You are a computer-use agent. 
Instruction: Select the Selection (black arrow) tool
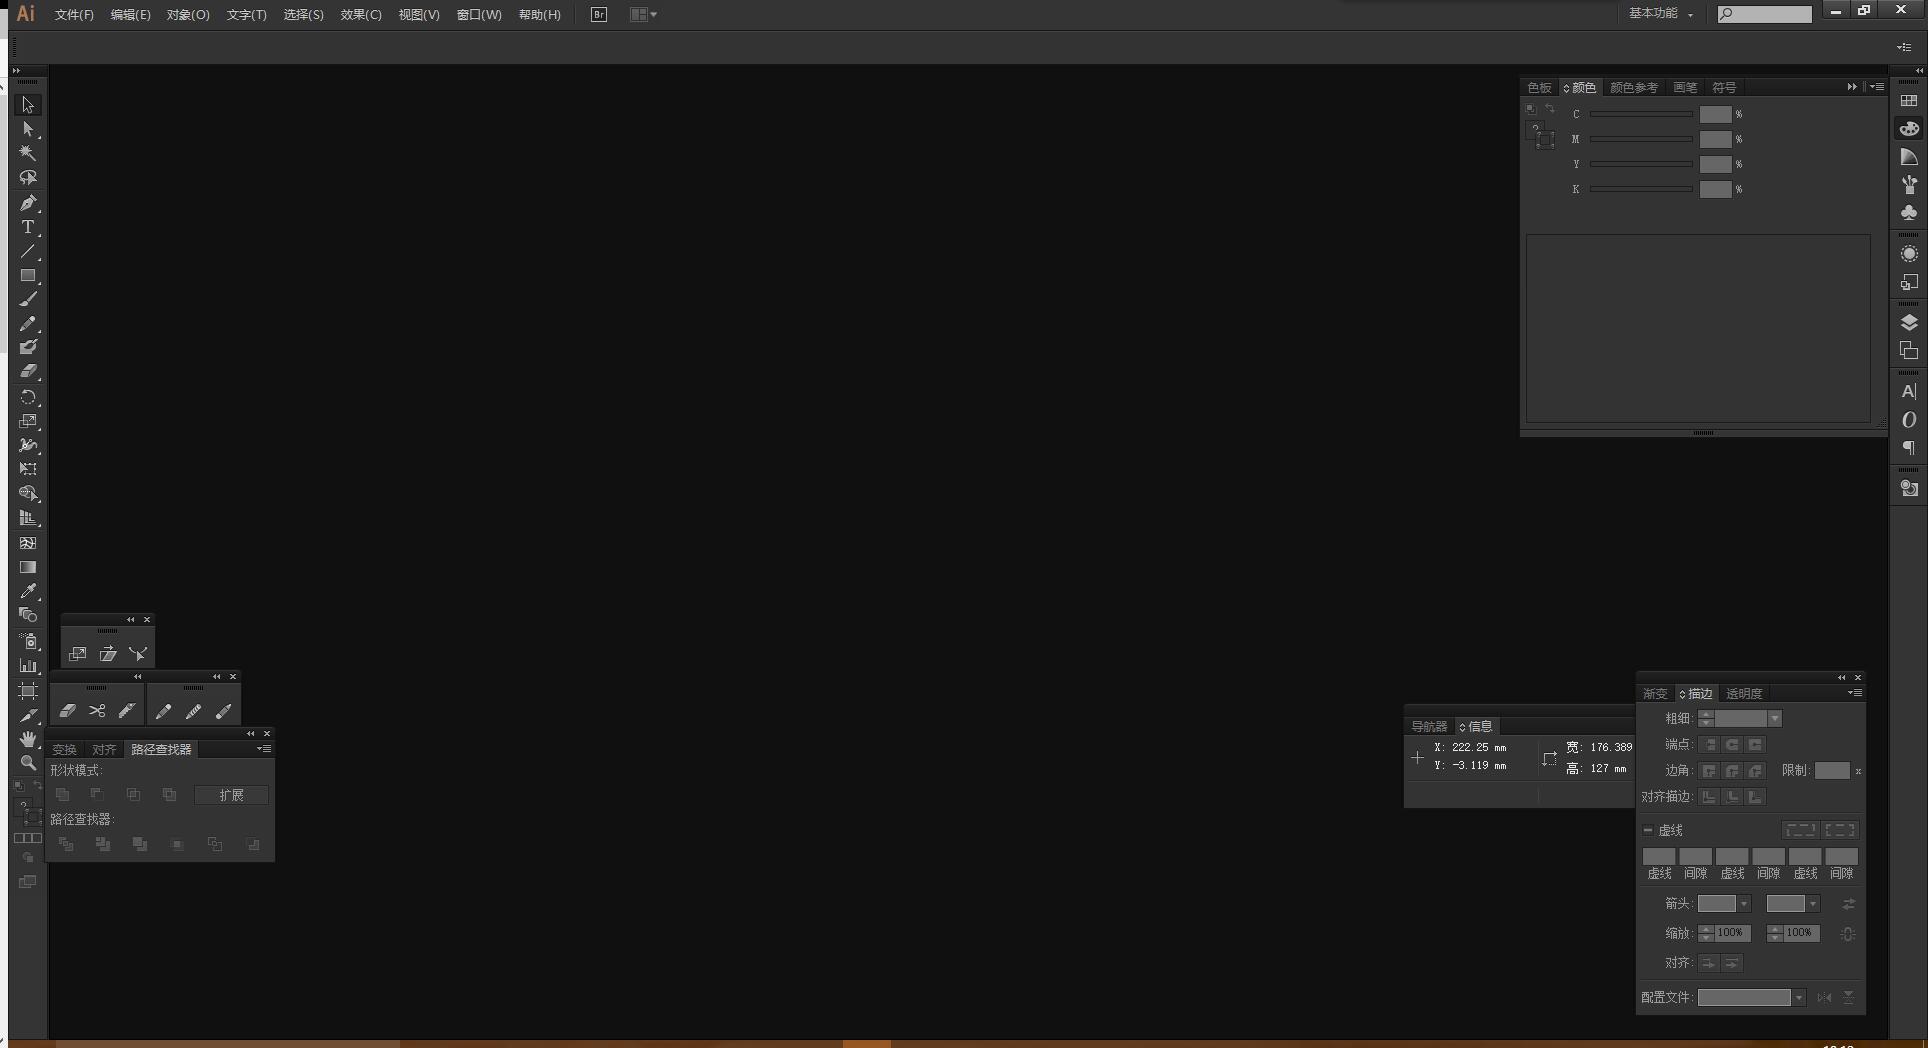pyautogui.click(x=28, y=105)
